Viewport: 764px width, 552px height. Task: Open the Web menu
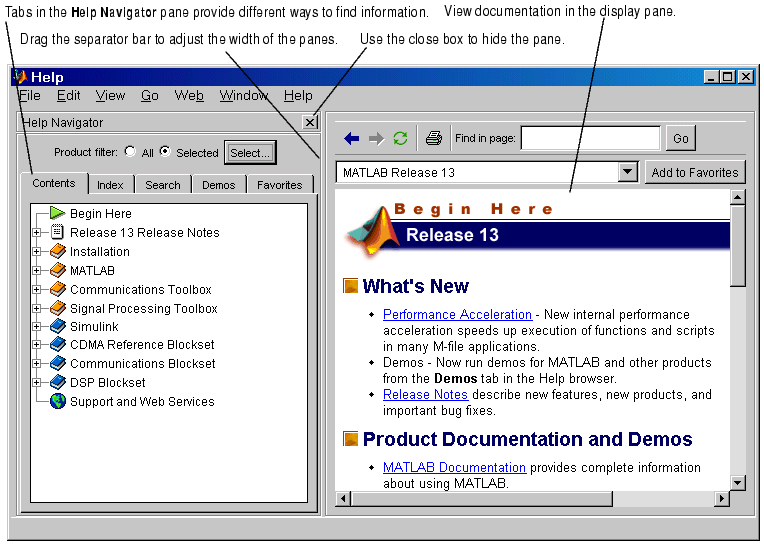(x=189, y=95)
